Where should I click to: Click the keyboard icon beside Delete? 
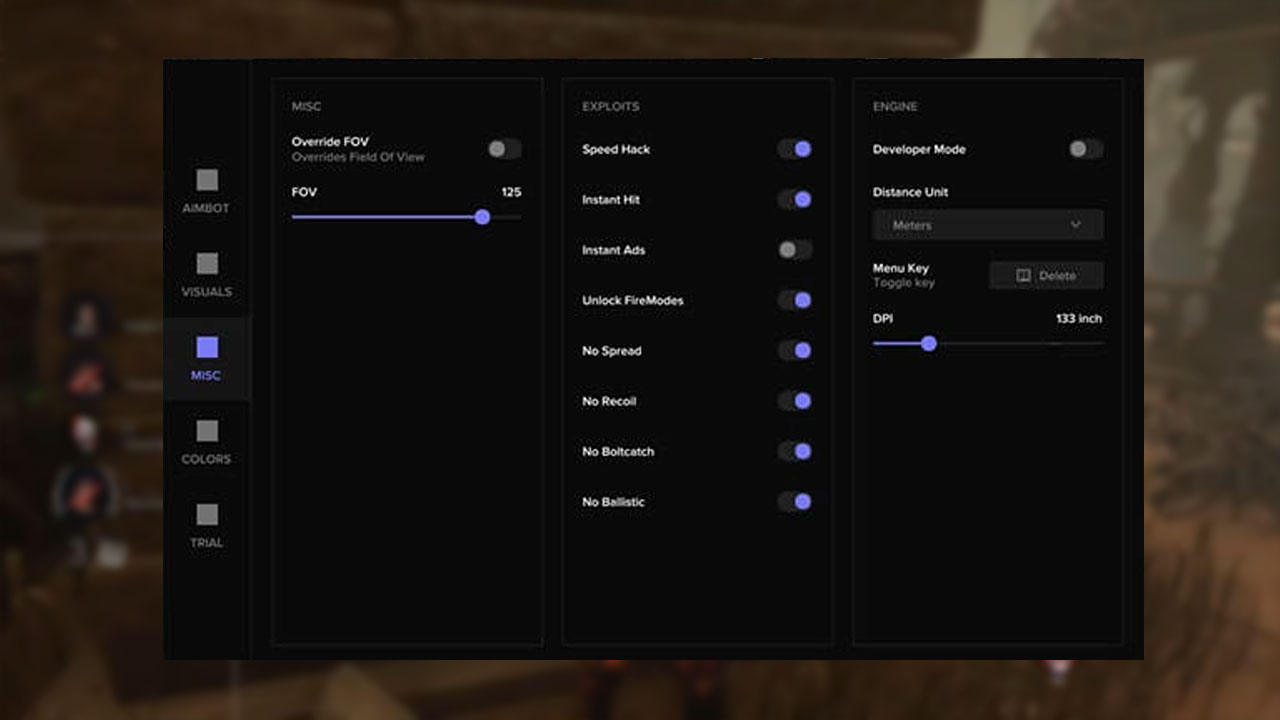pyautogui.click(x=1023, y=276)
